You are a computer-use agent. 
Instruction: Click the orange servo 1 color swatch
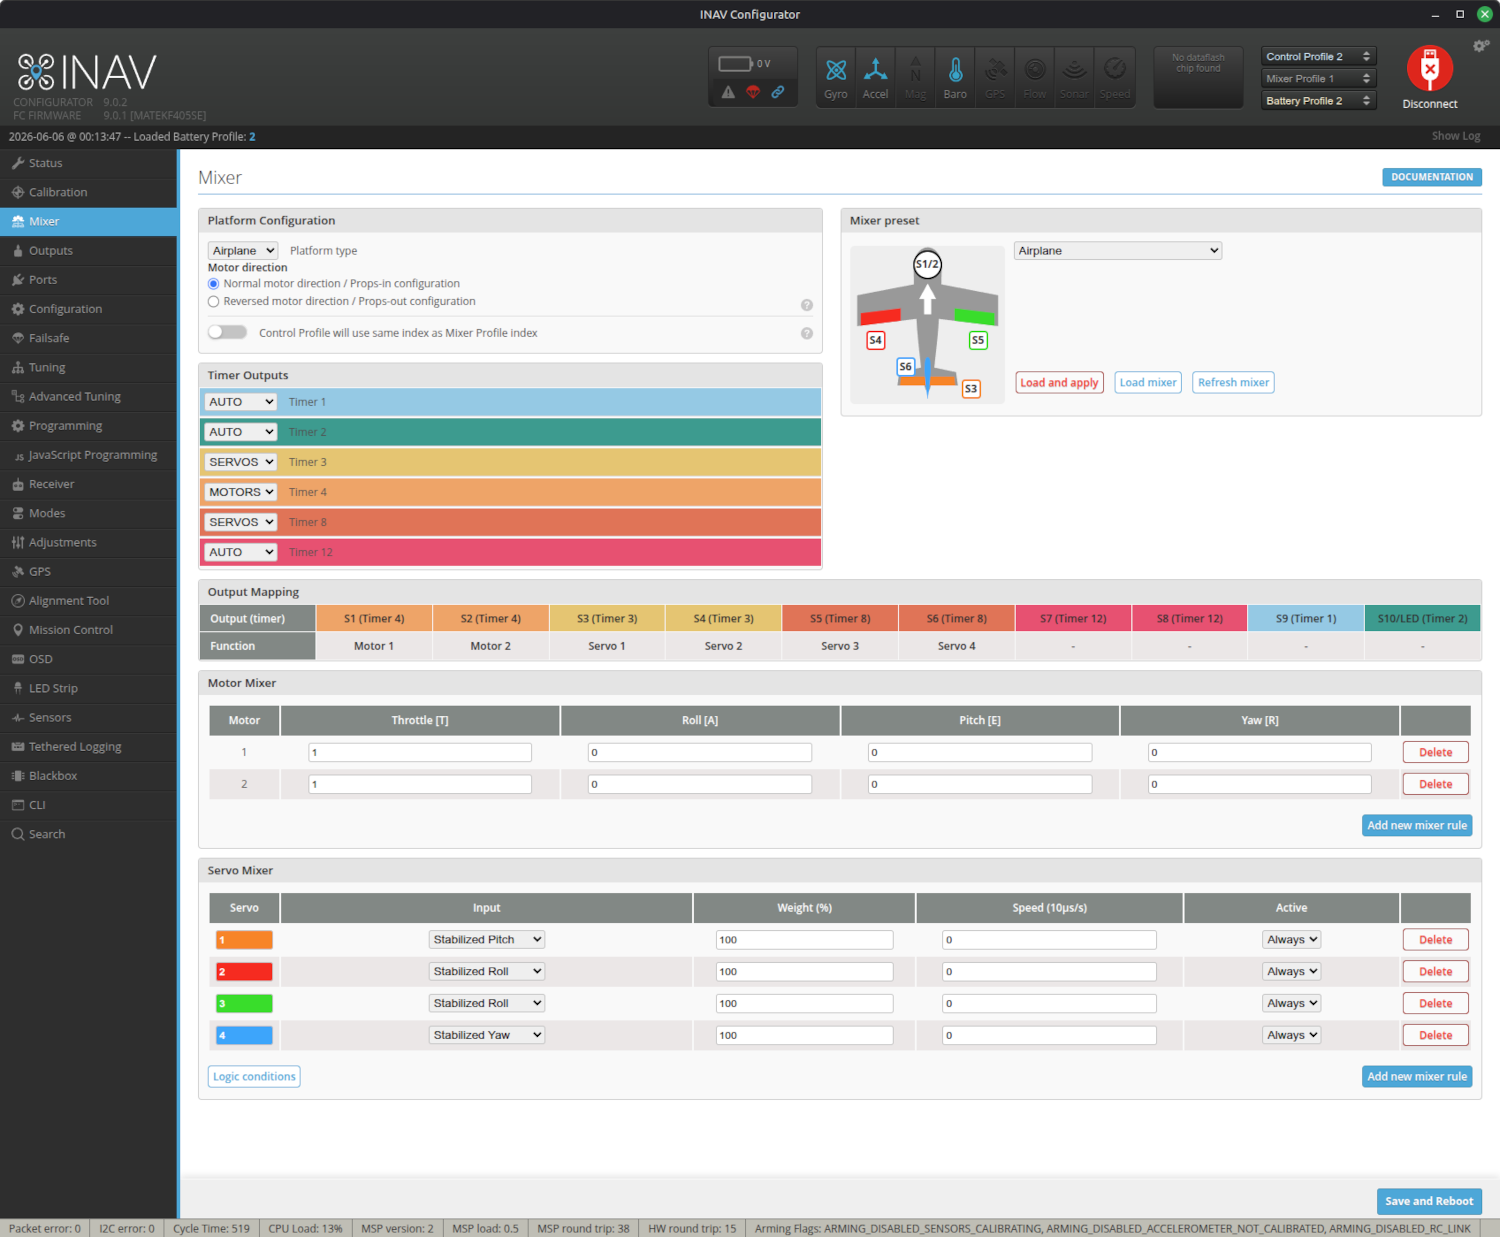click(244, 940)
